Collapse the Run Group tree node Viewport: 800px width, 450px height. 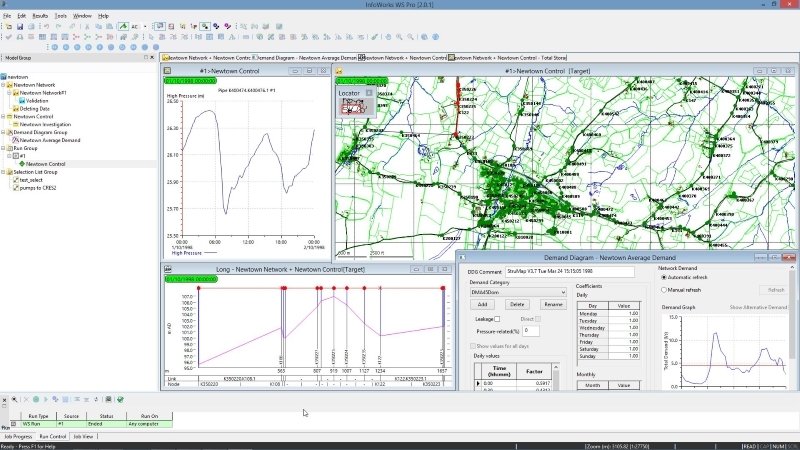(x=3, y=148)
